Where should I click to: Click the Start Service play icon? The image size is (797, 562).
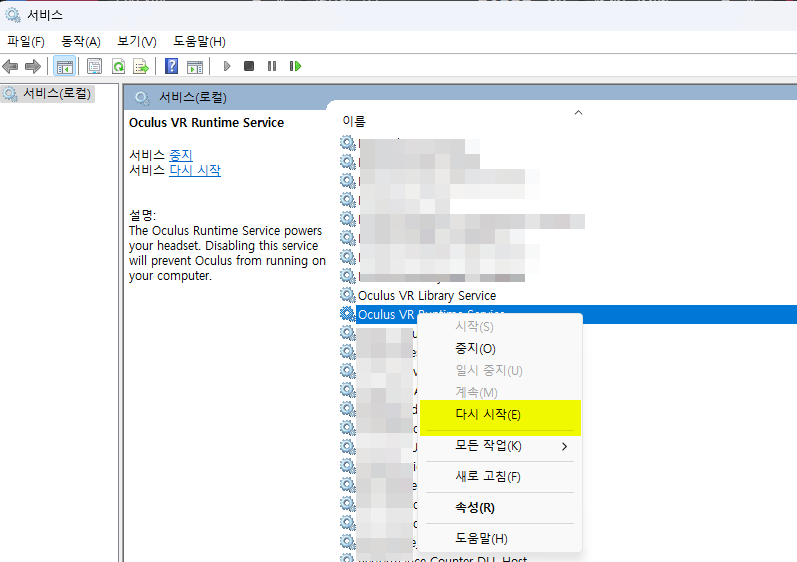coord(227,66)
